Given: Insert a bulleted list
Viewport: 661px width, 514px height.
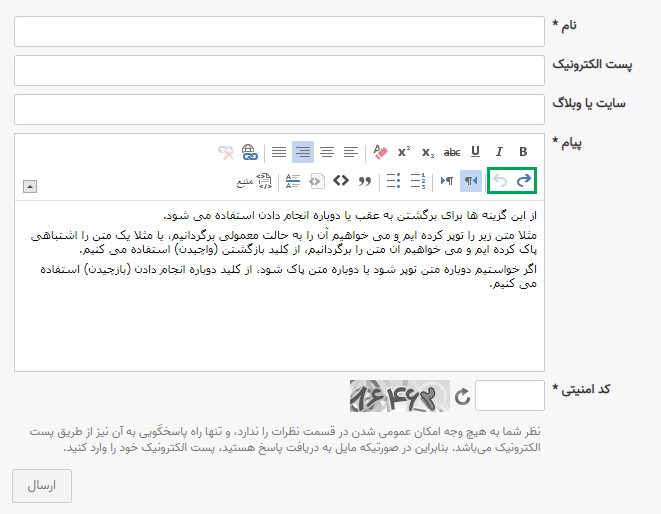Looking at the screenshot, I should (x=393, y=181).
